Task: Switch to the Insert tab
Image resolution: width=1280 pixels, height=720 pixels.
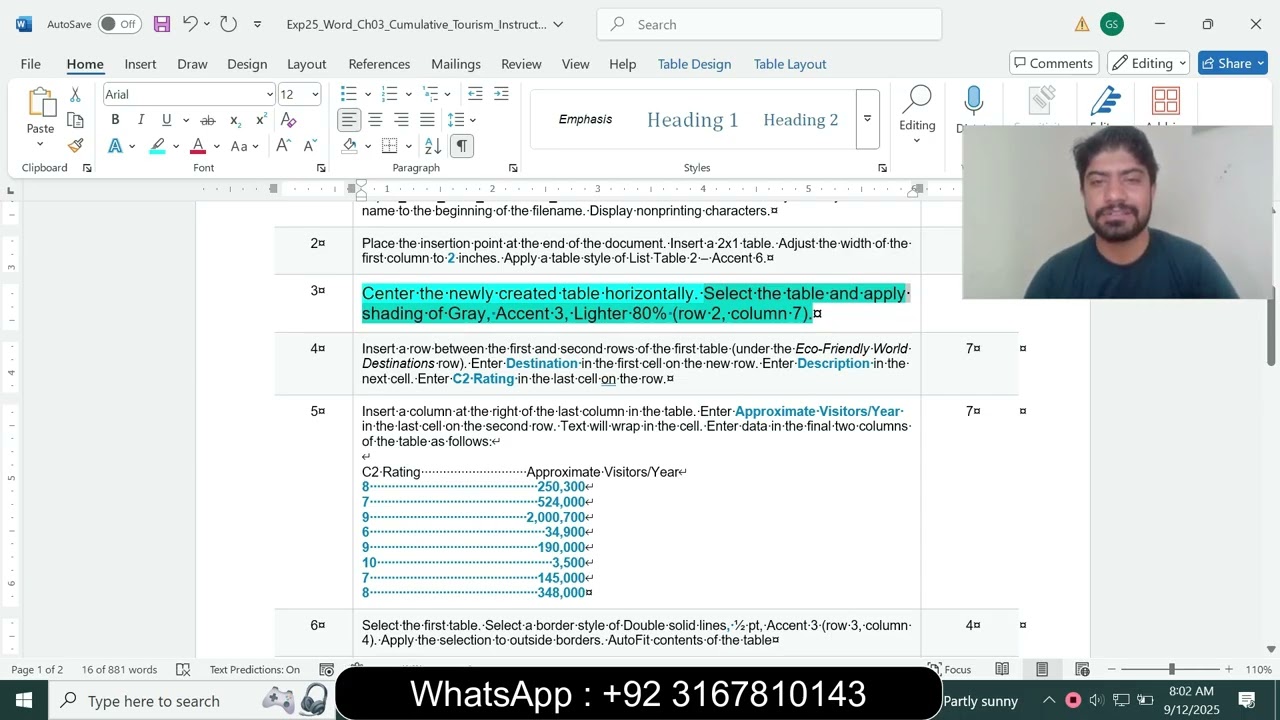Action: coord(140,63)
